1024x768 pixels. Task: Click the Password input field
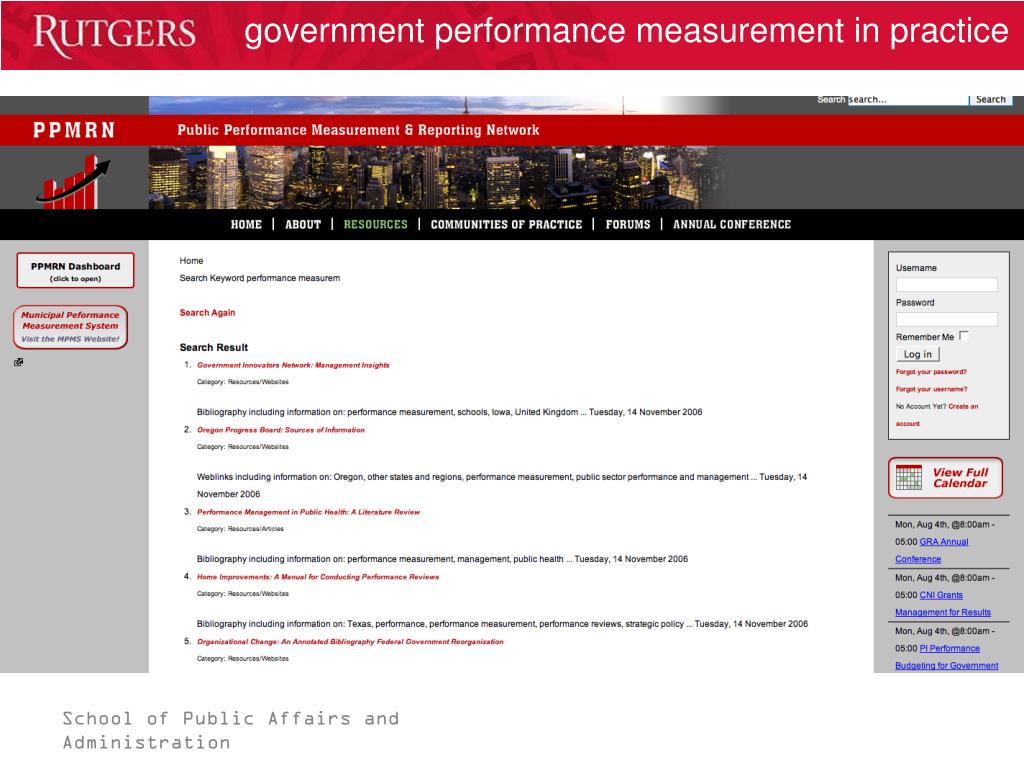click(946, 319)
